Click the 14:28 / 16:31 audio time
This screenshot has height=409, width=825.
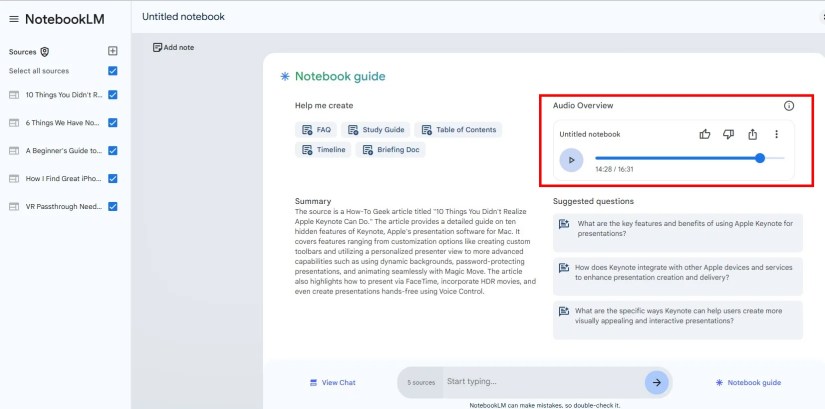click(x=614, y=169)
